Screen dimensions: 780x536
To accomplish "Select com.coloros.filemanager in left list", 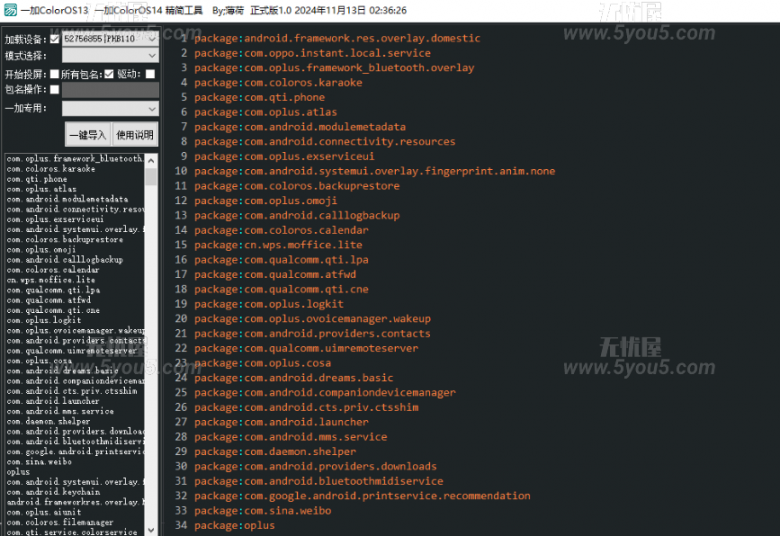I will [x=60, y=523].
